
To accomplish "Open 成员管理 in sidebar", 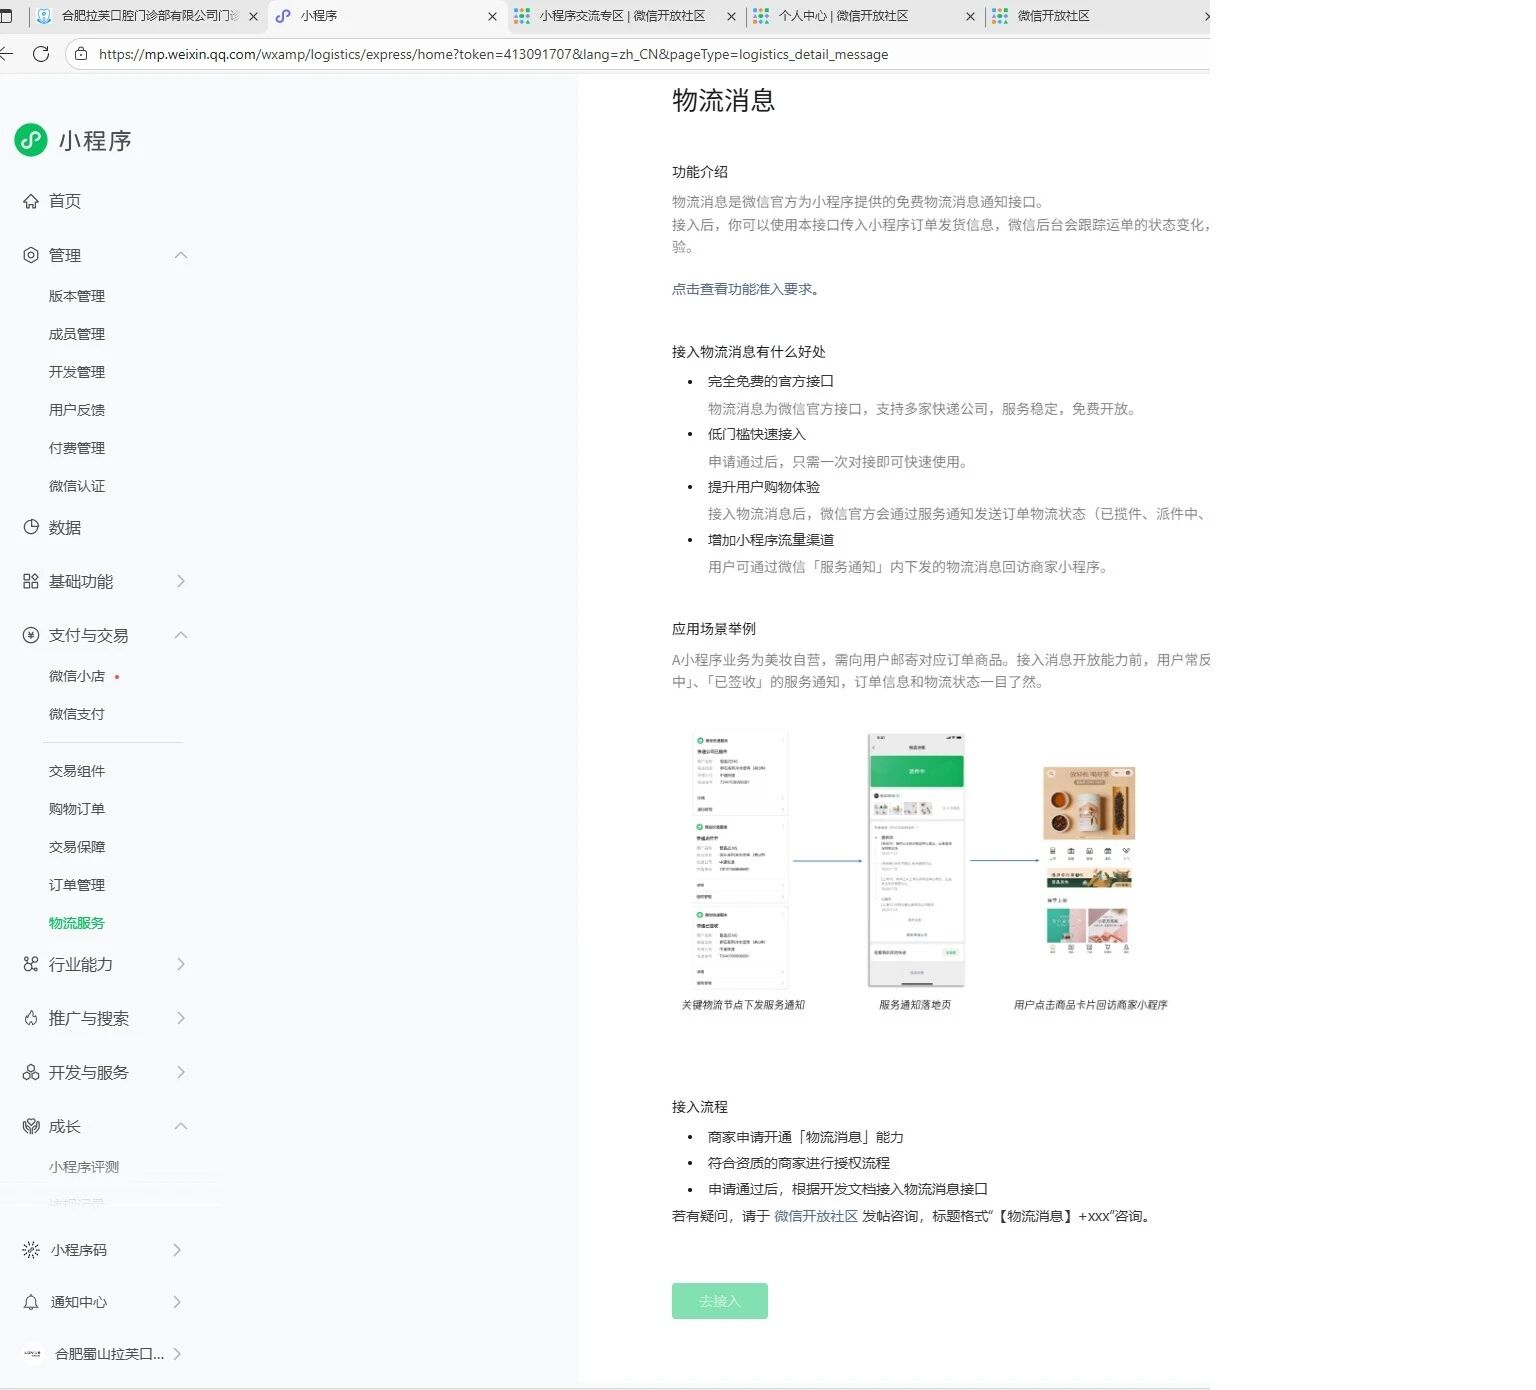I will [77, 334].
